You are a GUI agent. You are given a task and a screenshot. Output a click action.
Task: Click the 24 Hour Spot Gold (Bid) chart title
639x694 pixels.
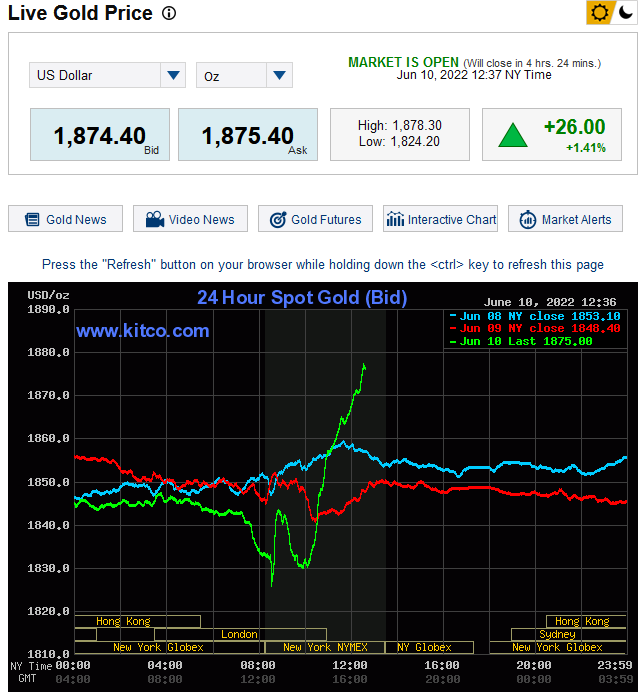click(x=302, y=297)
